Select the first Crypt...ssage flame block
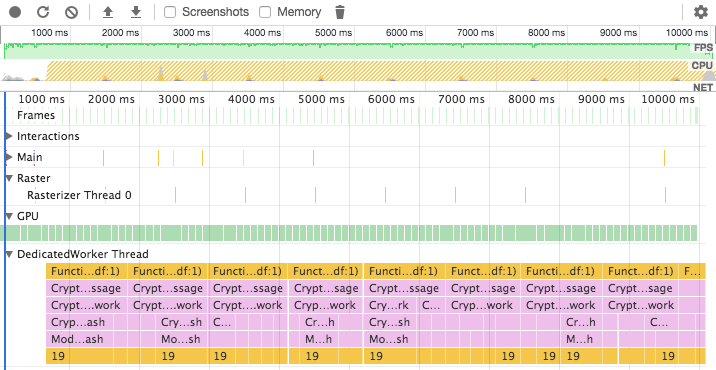 click(x=86, y=288)
